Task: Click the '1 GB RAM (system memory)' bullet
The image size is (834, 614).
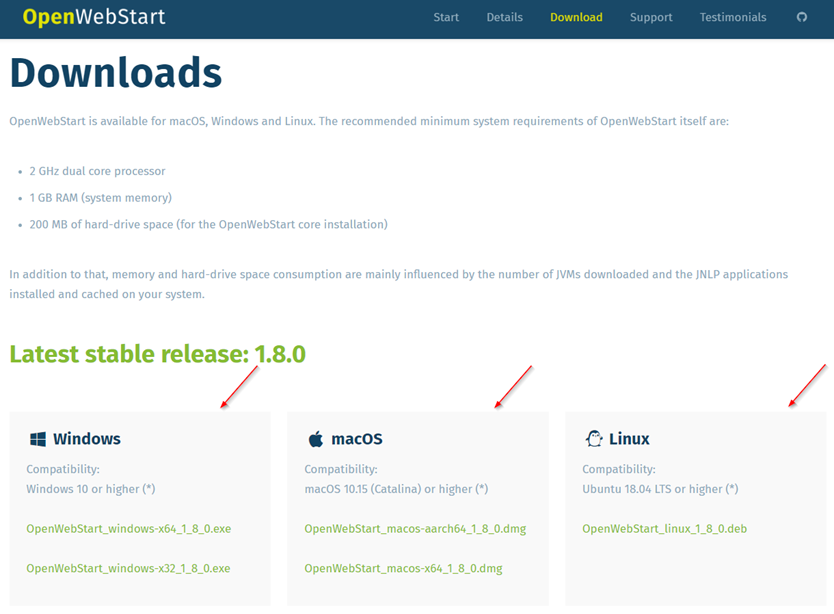Action: [101, 198]
